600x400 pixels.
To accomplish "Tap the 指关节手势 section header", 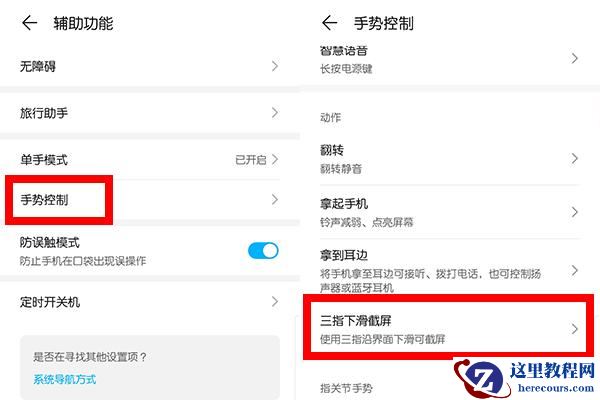I will pyautogui.click(x=346, y=388).
